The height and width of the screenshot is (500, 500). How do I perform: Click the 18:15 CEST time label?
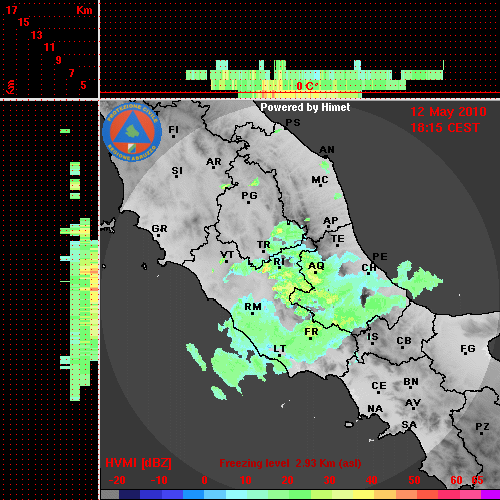point(445,128)
